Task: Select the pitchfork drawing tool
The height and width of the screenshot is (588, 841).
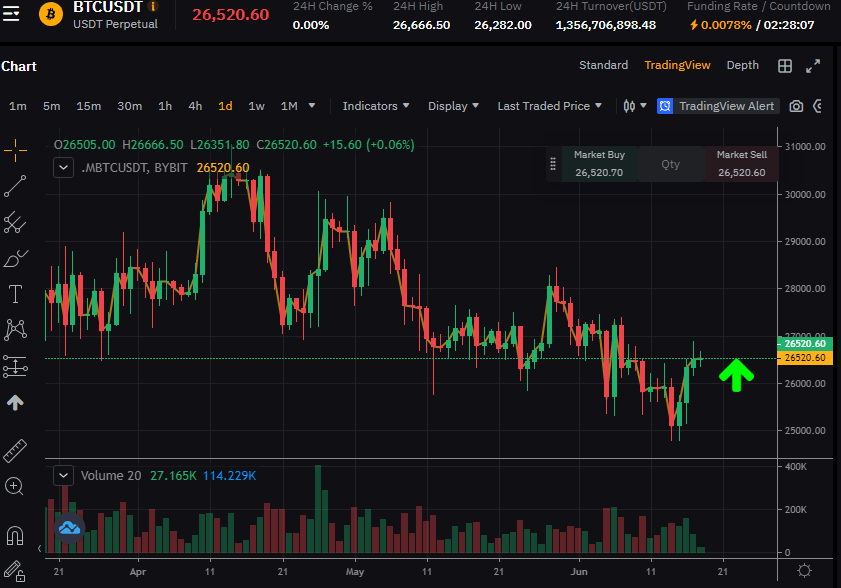Action: point(15,222)
